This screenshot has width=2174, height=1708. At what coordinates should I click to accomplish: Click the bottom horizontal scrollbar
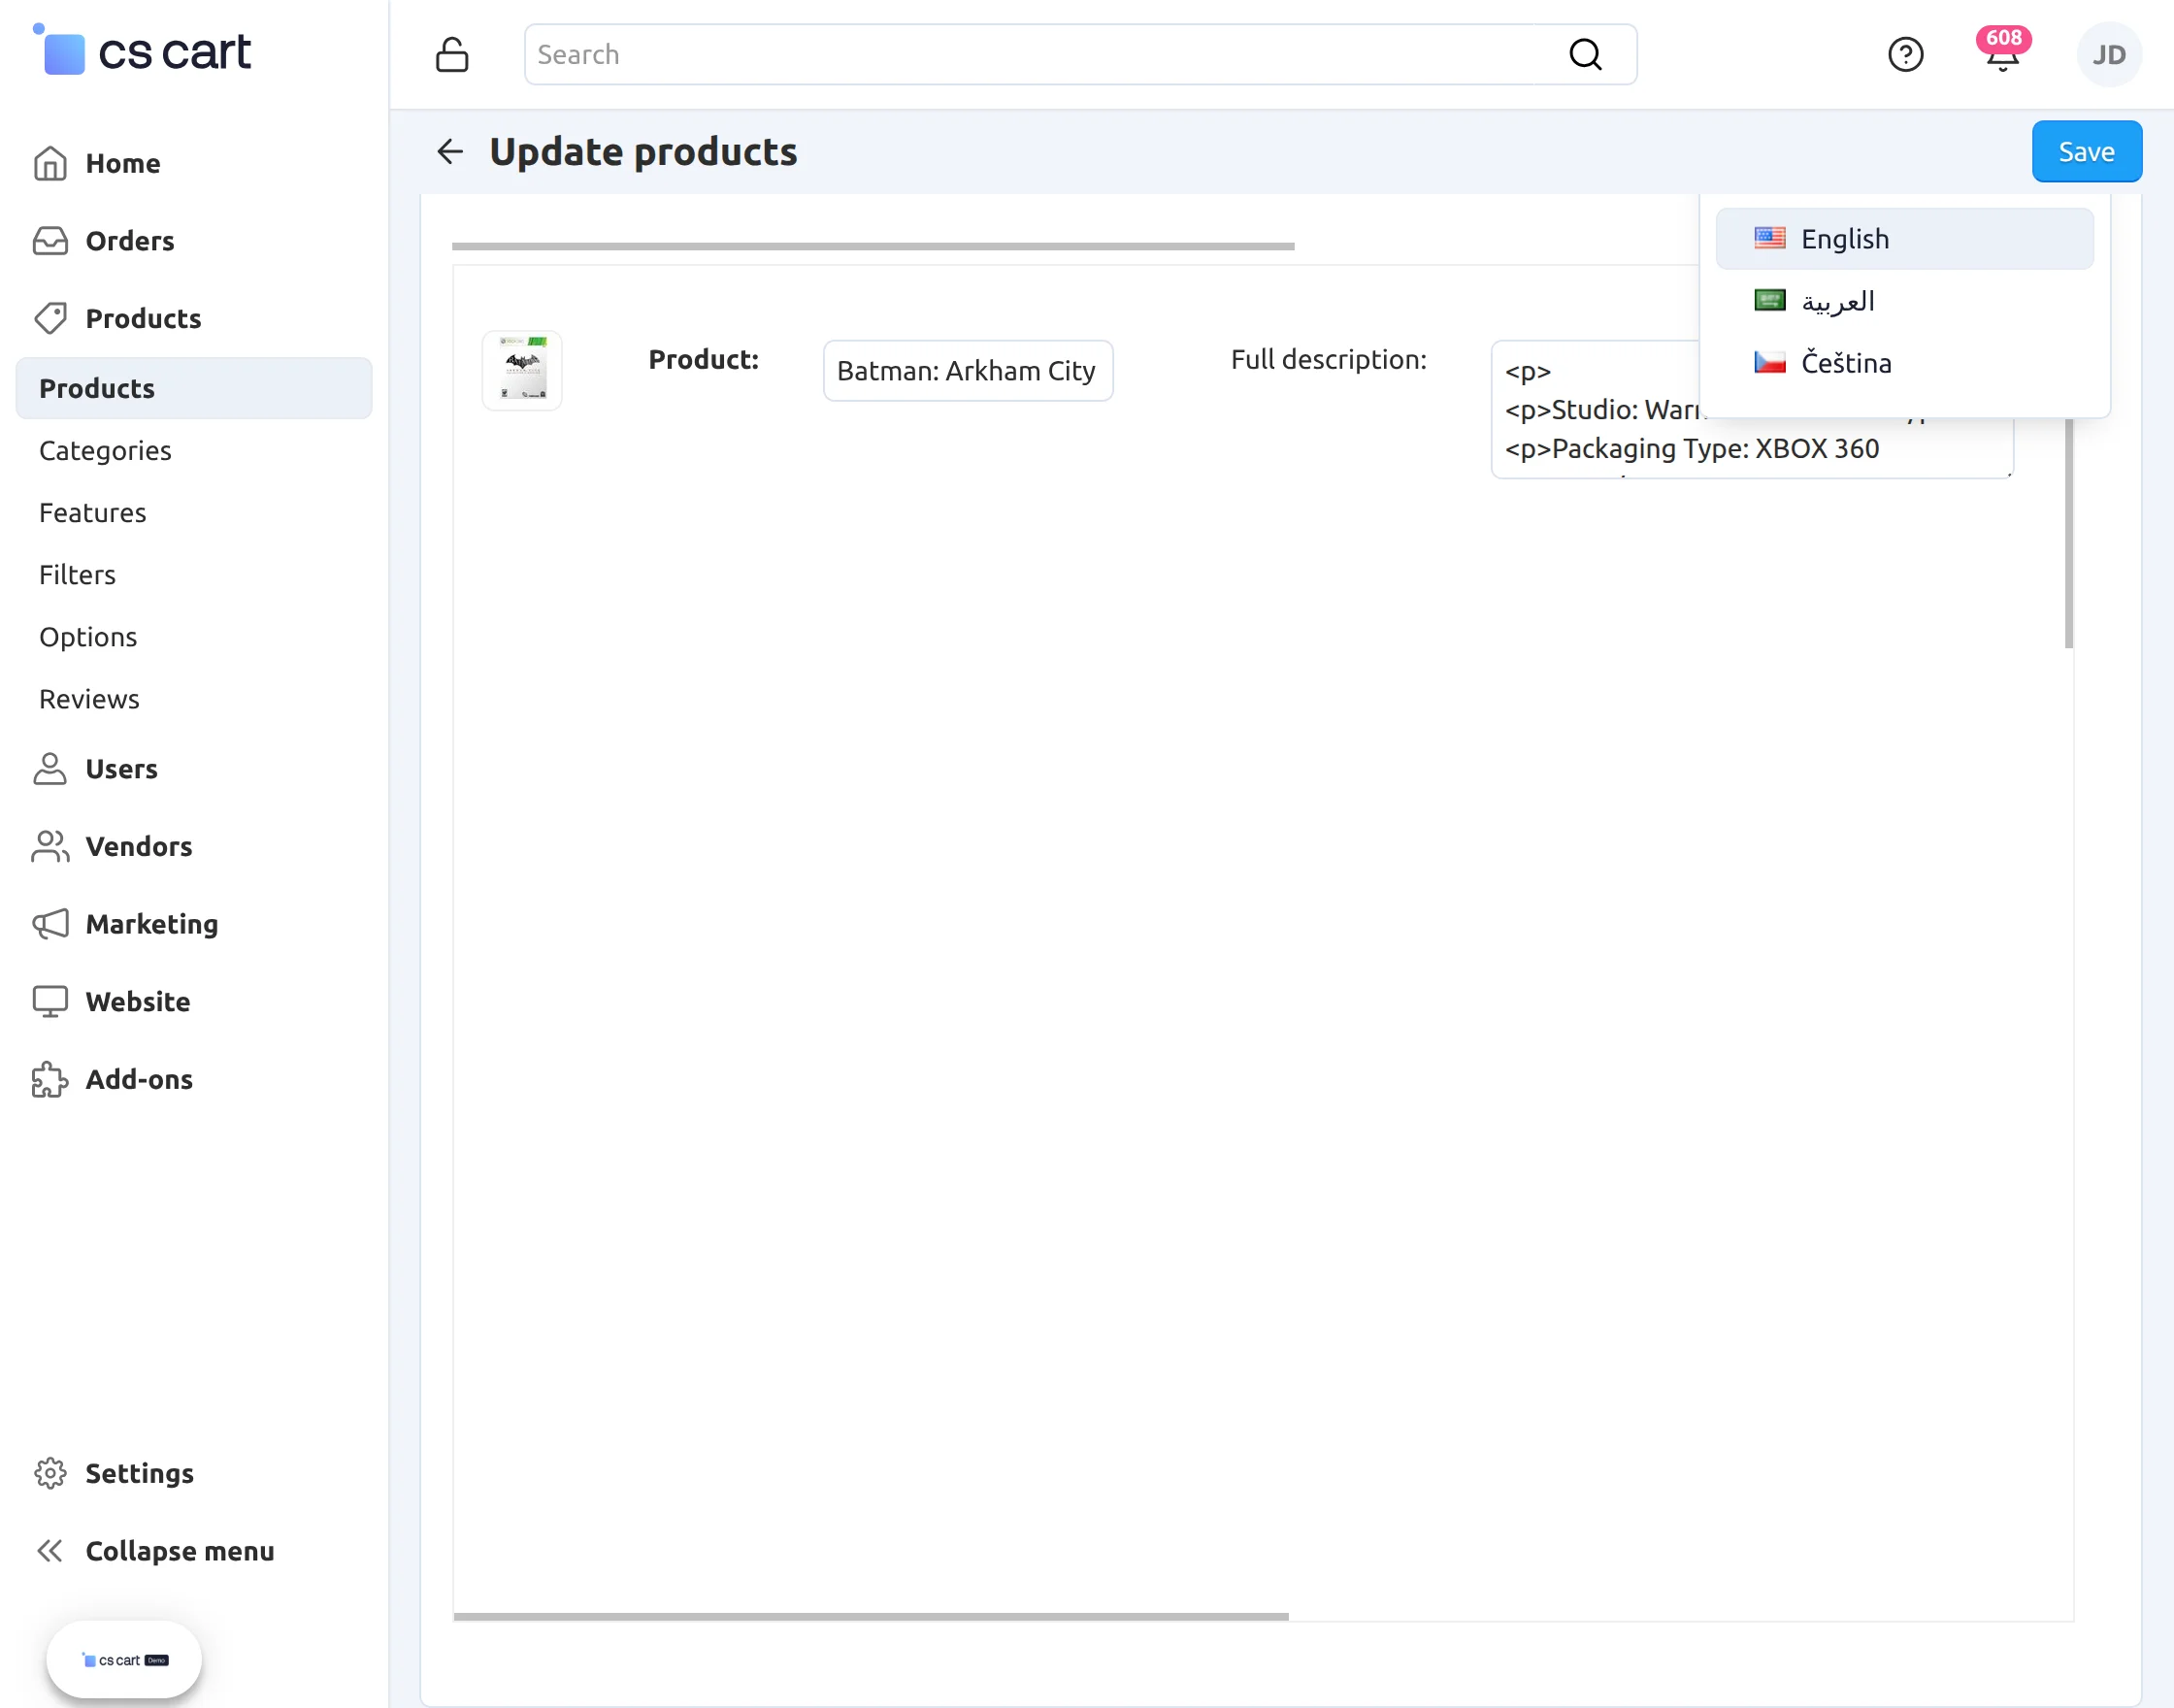point(871,1616)
